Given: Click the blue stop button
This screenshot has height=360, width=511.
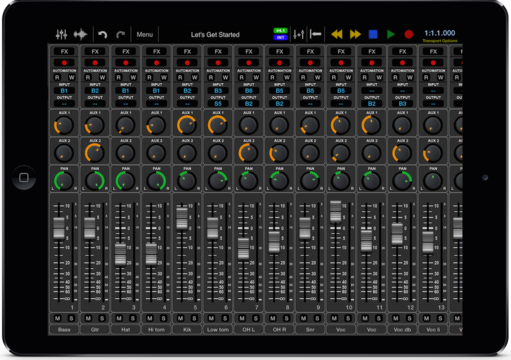Looking at the screenshot, I should pyautogui.click(x=373, y=34).
